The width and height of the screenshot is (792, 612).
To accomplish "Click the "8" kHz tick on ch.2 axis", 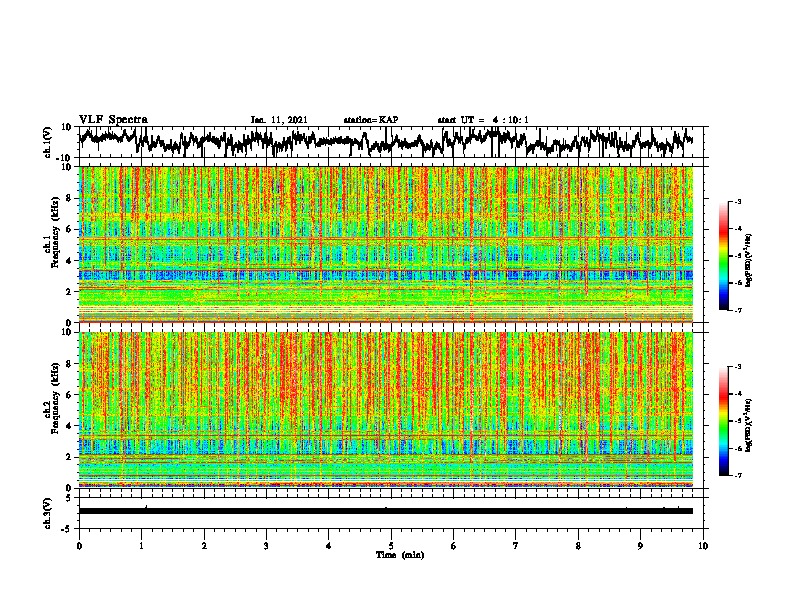I will [x=69, y=364].
